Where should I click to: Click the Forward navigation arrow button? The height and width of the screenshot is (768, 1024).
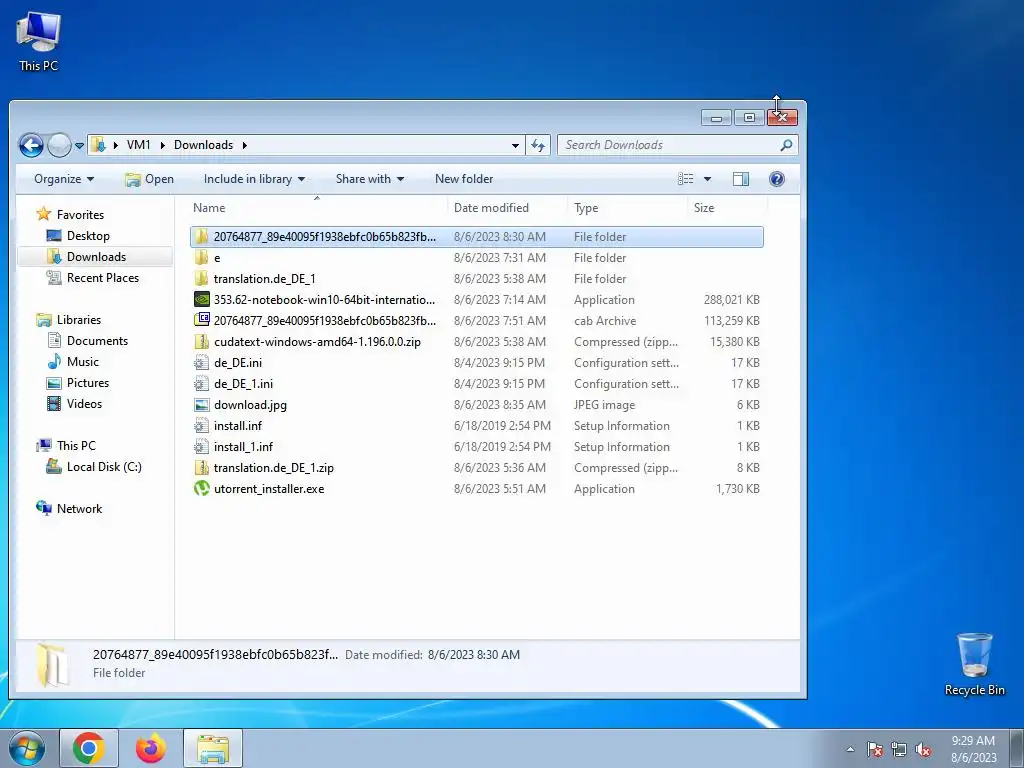coord(59,145)
